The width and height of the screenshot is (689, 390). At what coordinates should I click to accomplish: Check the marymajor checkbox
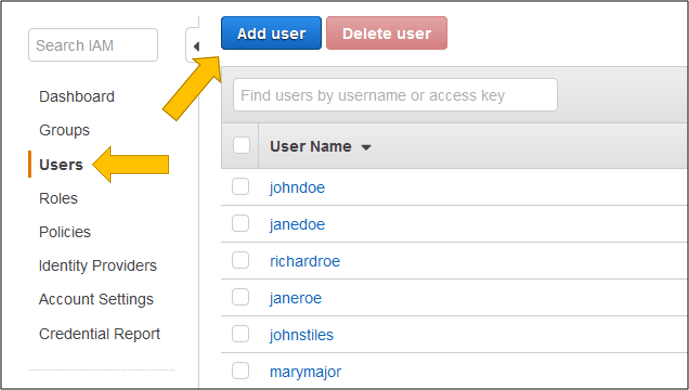(x=240, y=371)
